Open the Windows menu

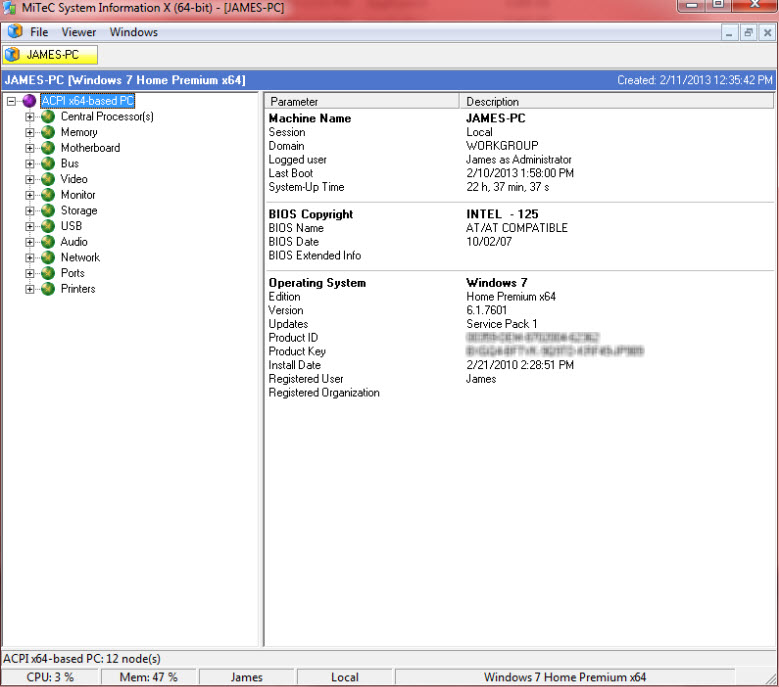click(x=134, y=32)
